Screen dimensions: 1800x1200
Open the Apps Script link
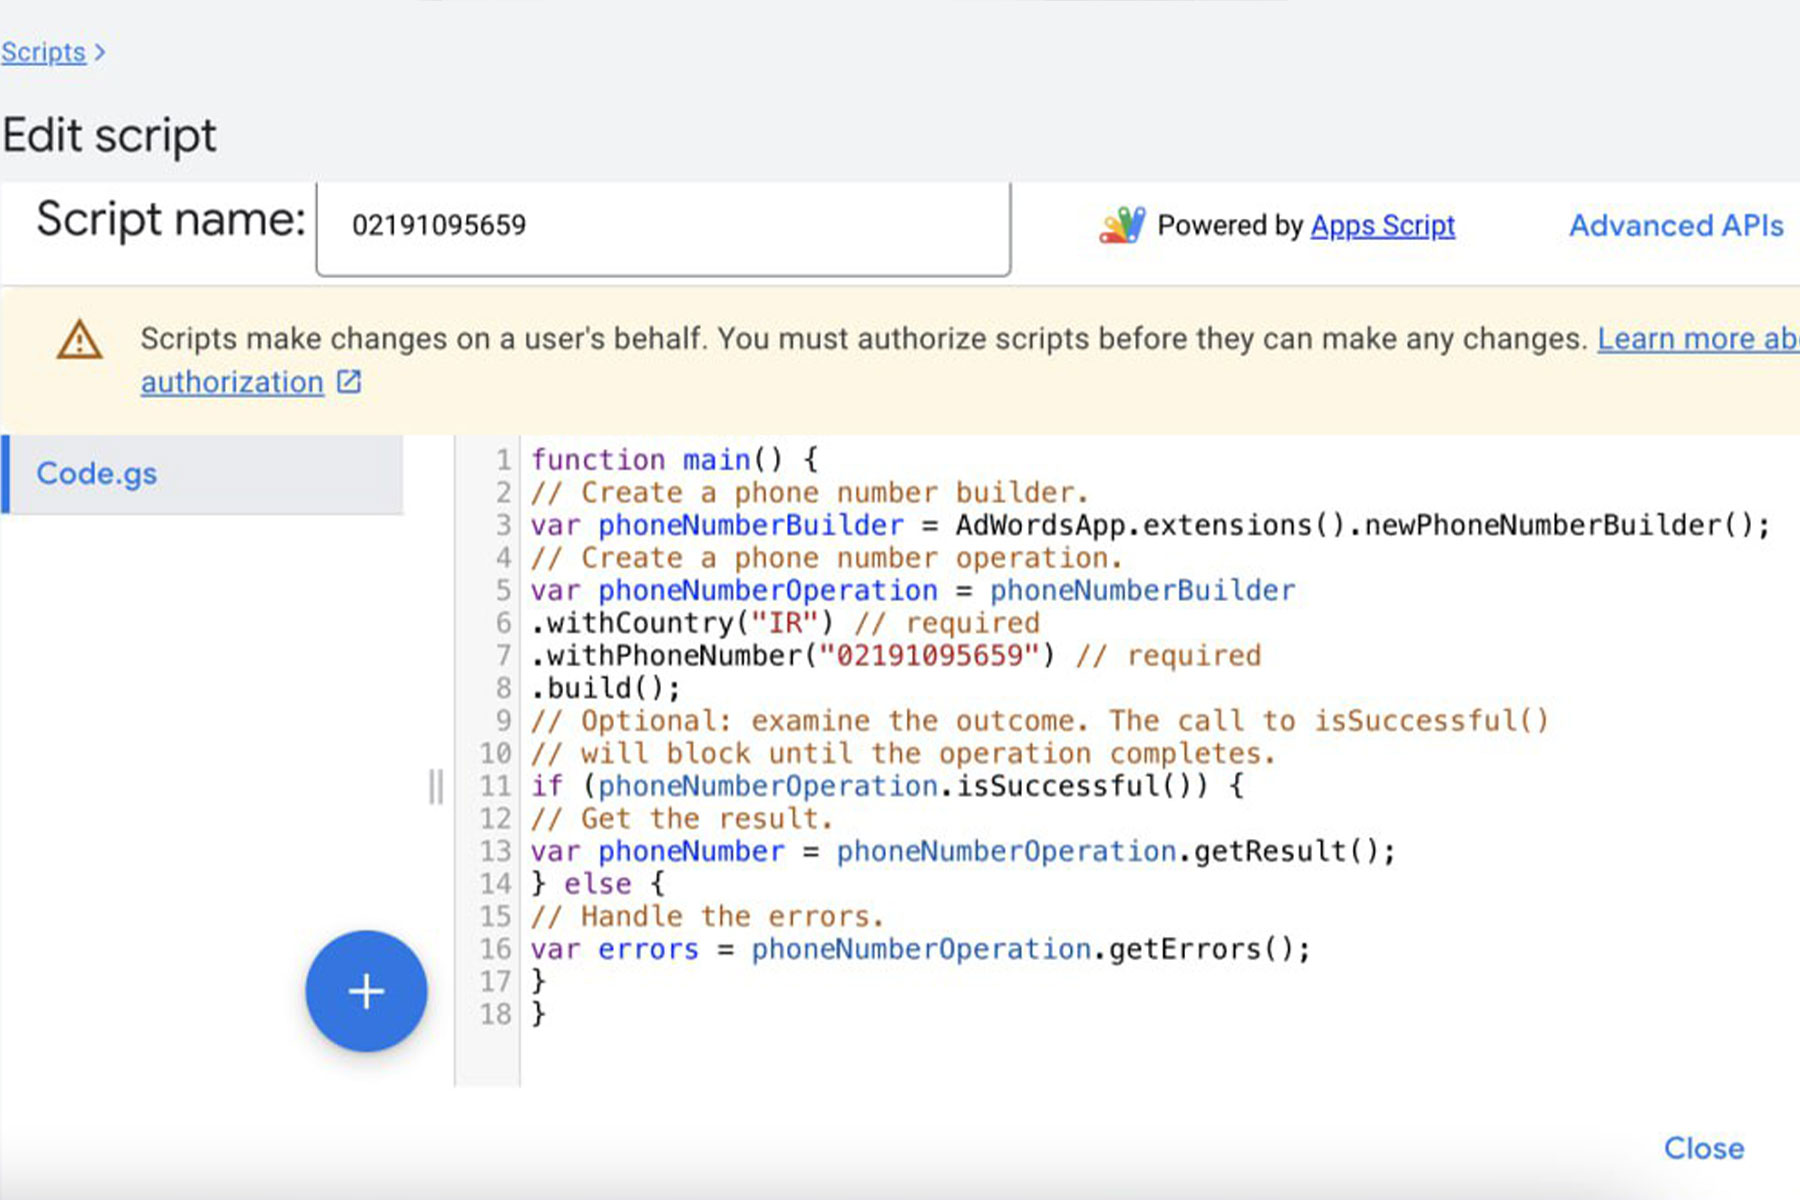(x=1382, y=226)
